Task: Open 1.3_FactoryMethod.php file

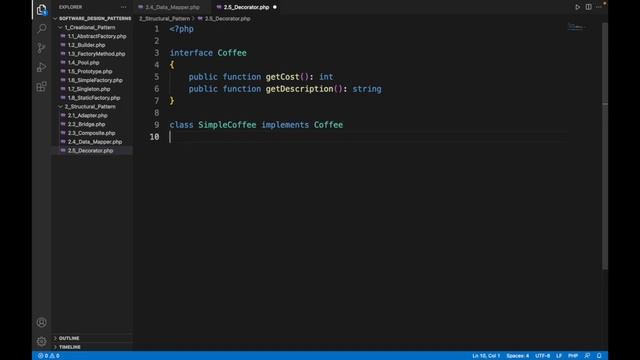Action: point(96,54)
